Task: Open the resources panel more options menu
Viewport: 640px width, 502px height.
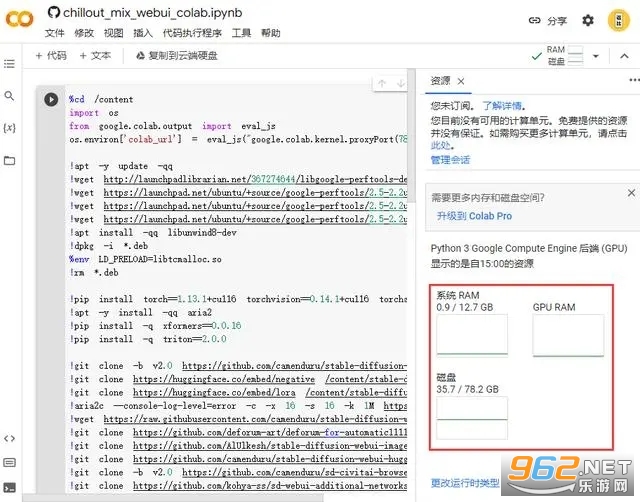Action: pos(634,80)
